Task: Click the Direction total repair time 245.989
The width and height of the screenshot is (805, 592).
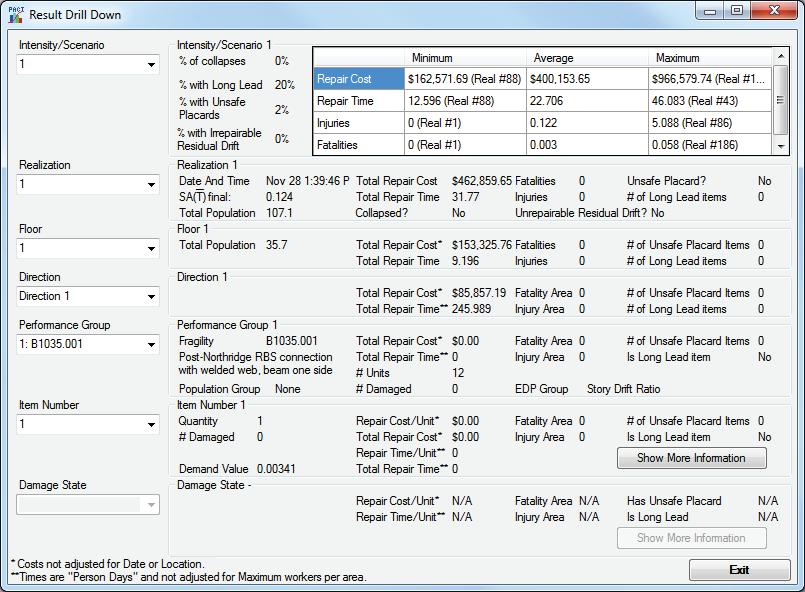Action: [471, 309]
